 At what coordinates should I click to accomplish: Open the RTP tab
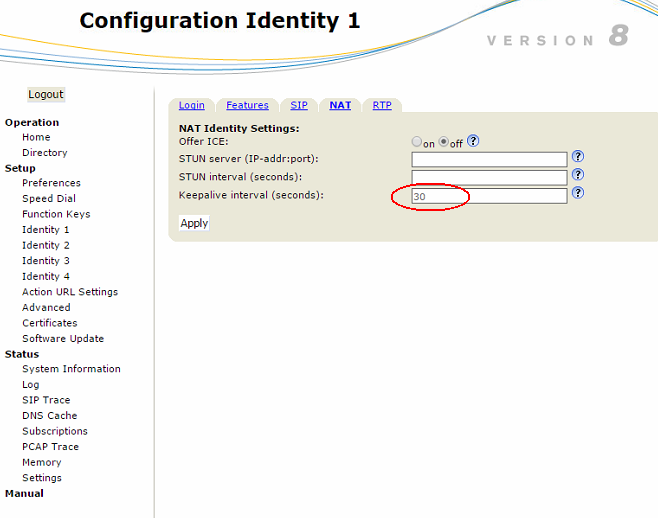click(382, 105)
